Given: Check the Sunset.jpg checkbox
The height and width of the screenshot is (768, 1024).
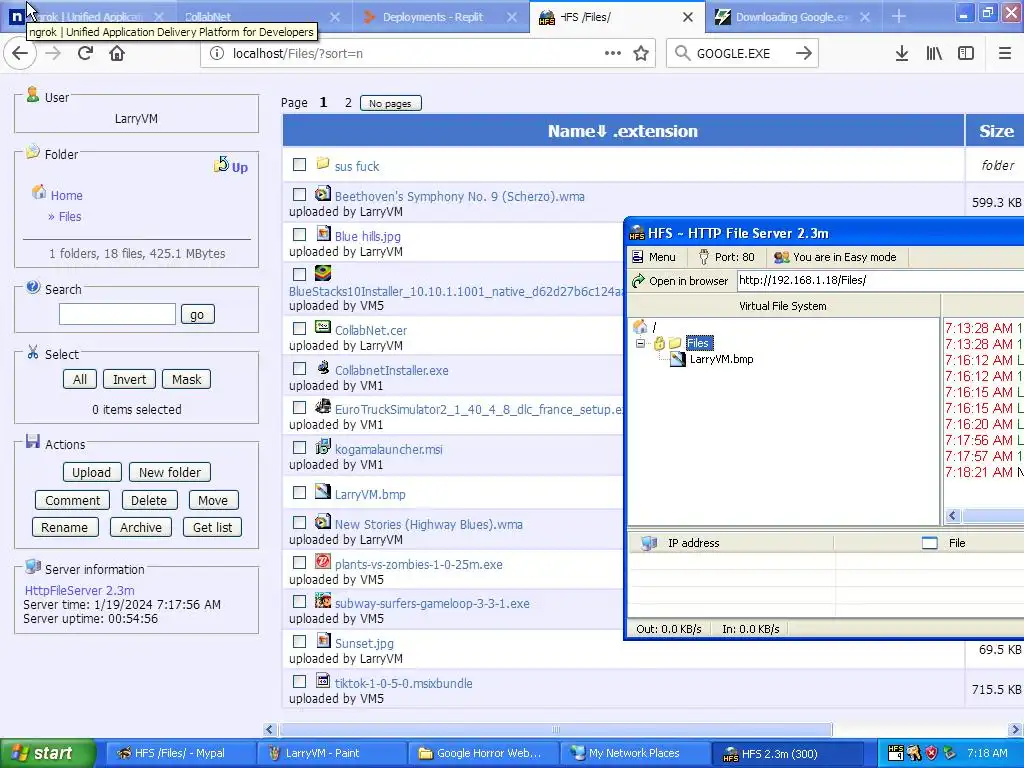Looking at the screenshot, I should click(x=299, y=642).
